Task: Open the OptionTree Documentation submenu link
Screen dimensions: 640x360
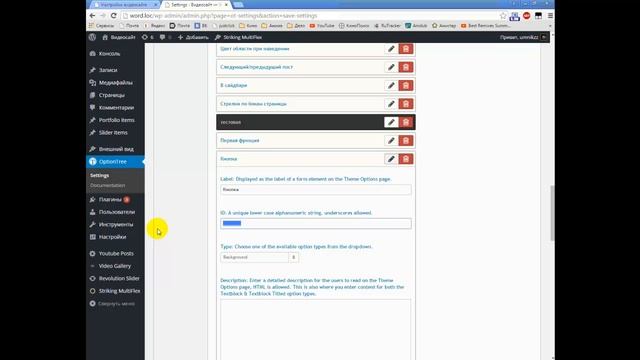Action: [x=107, y=185]
